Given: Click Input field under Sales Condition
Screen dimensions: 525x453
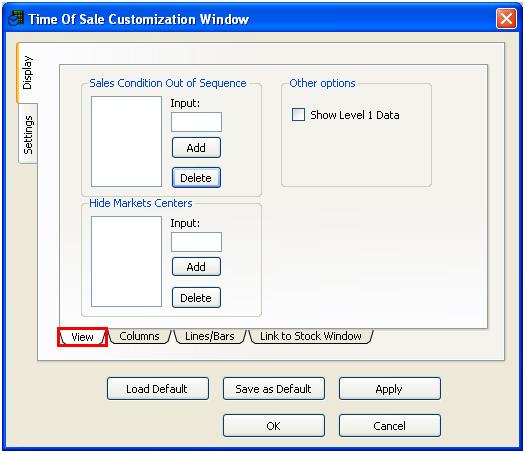Looking at the screenshot, I should (197, 122).
